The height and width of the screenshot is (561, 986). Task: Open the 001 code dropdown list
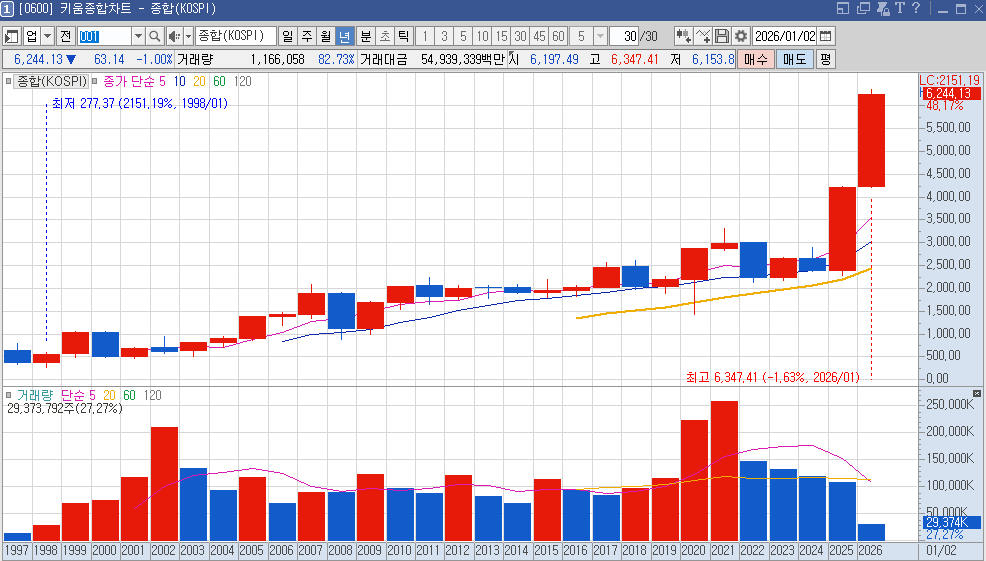click(x=138, y=36)
